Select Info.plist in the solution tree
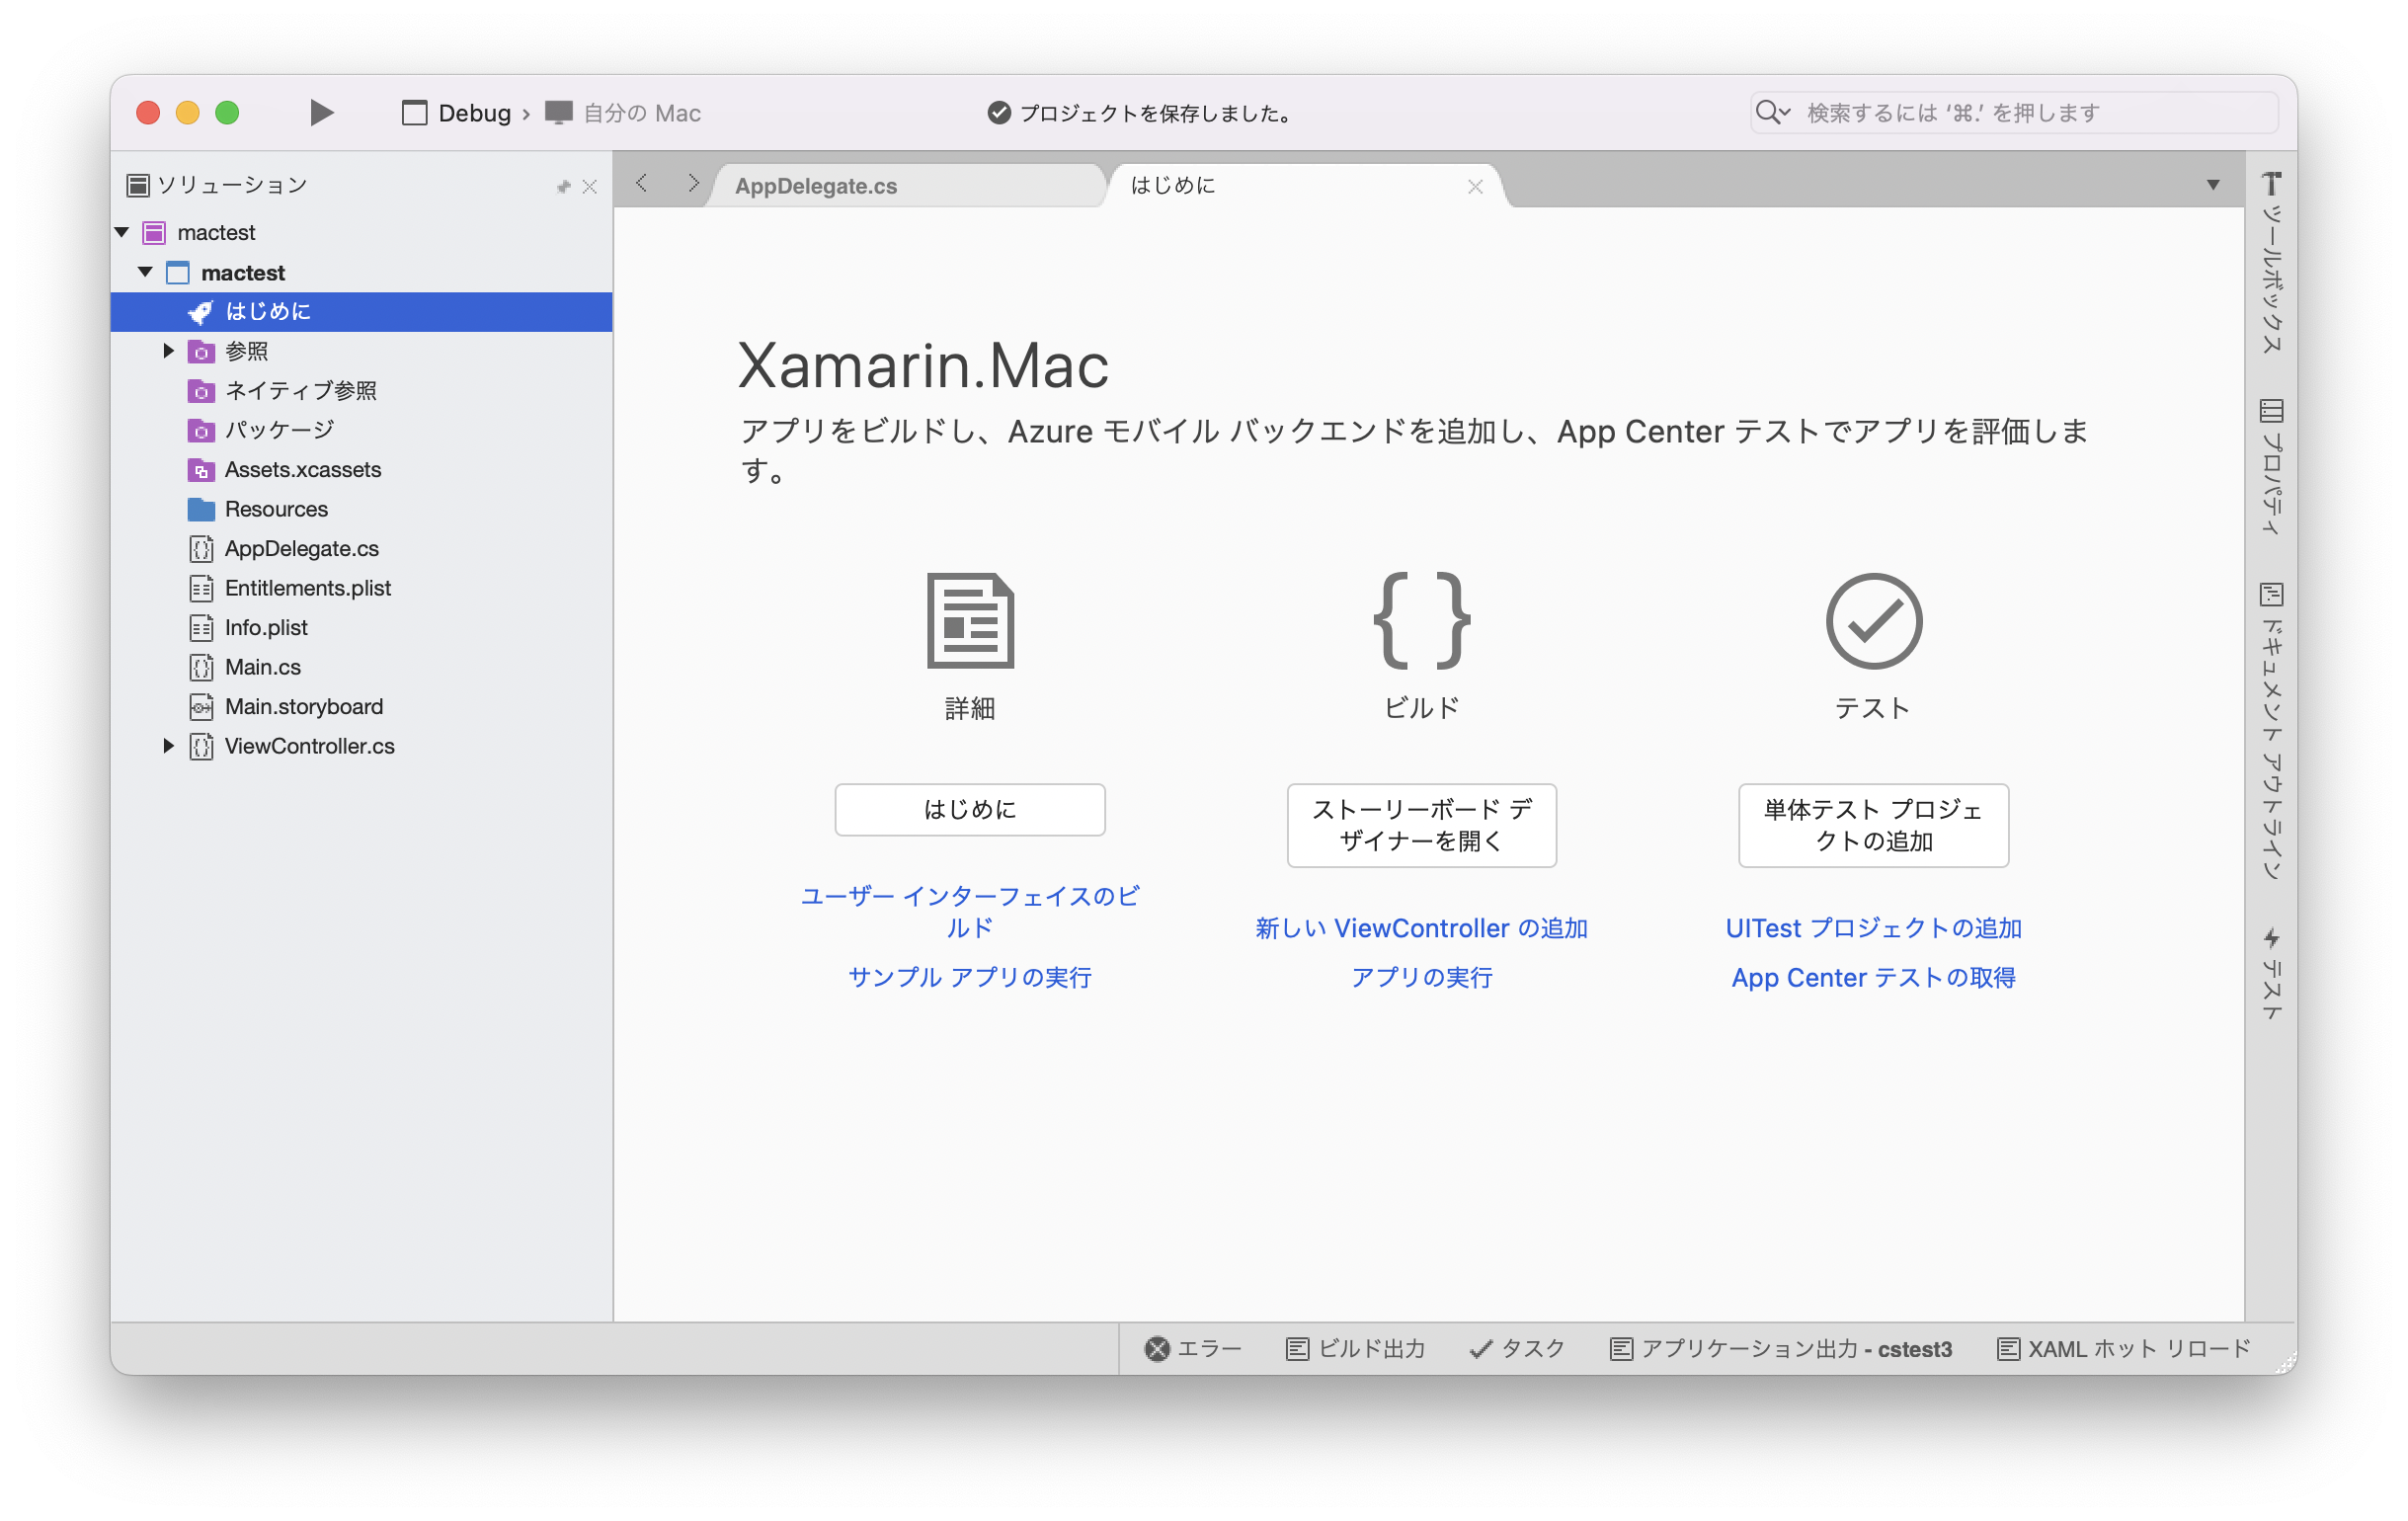This screenshot has width=2408, height=1521. (361, 628)
